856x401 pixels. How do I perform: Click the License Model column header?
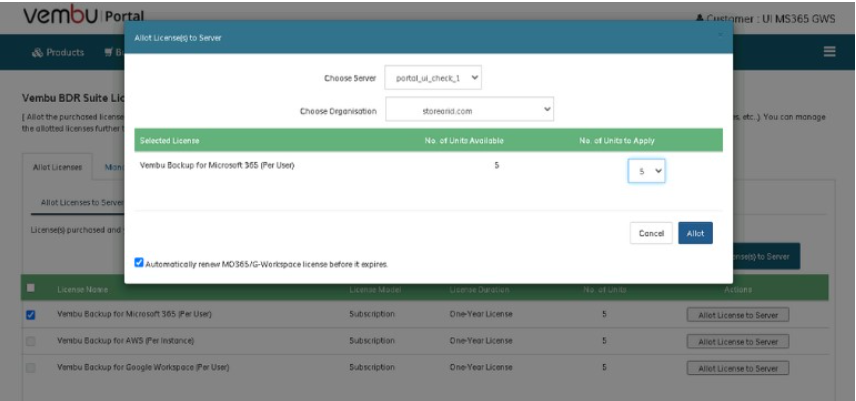pos(375,289)
